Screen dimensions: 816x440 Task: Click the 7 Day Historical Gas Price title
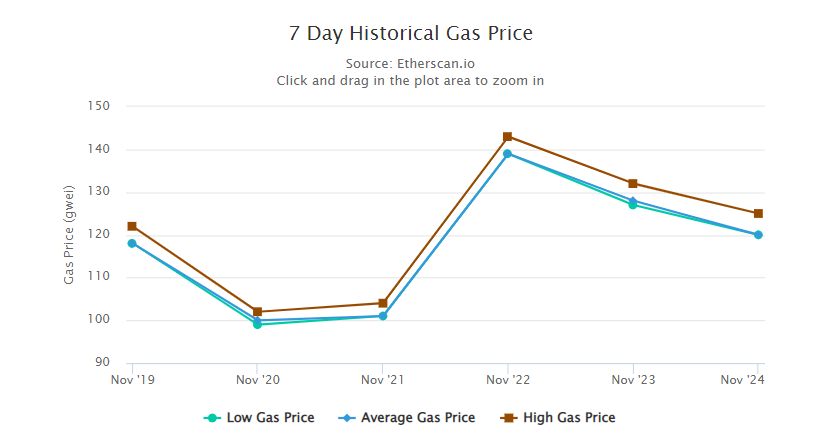point(410,33)
